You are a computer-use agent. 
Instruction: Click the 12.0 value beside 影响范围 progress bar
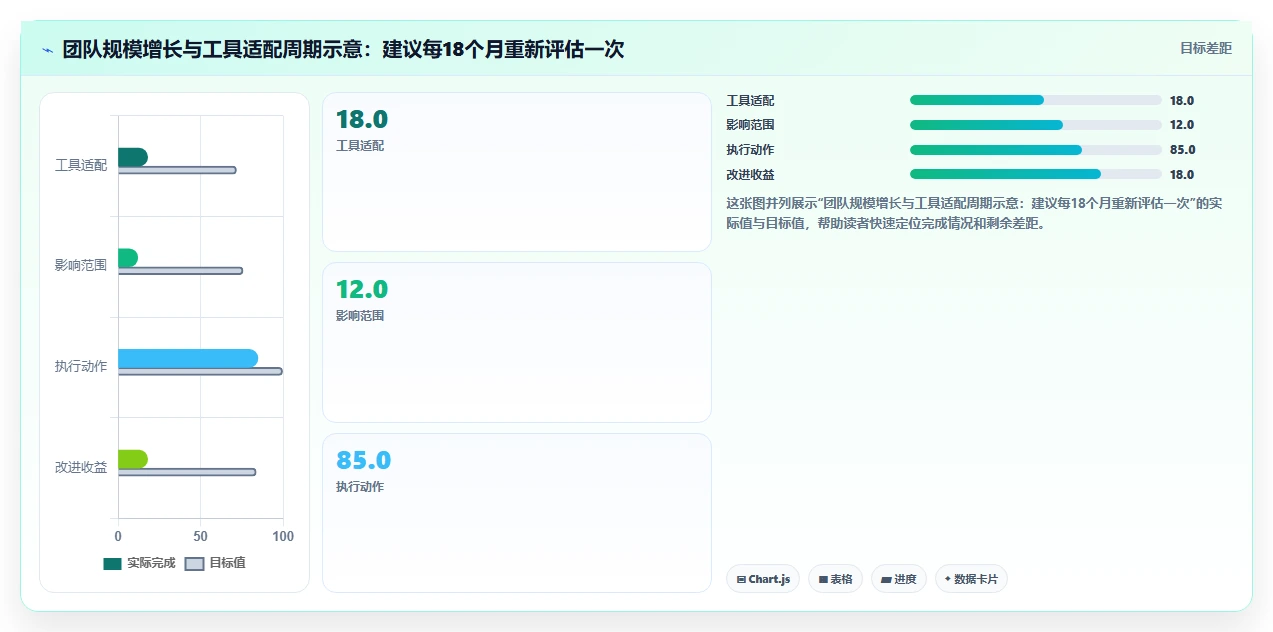point(1182,125)
